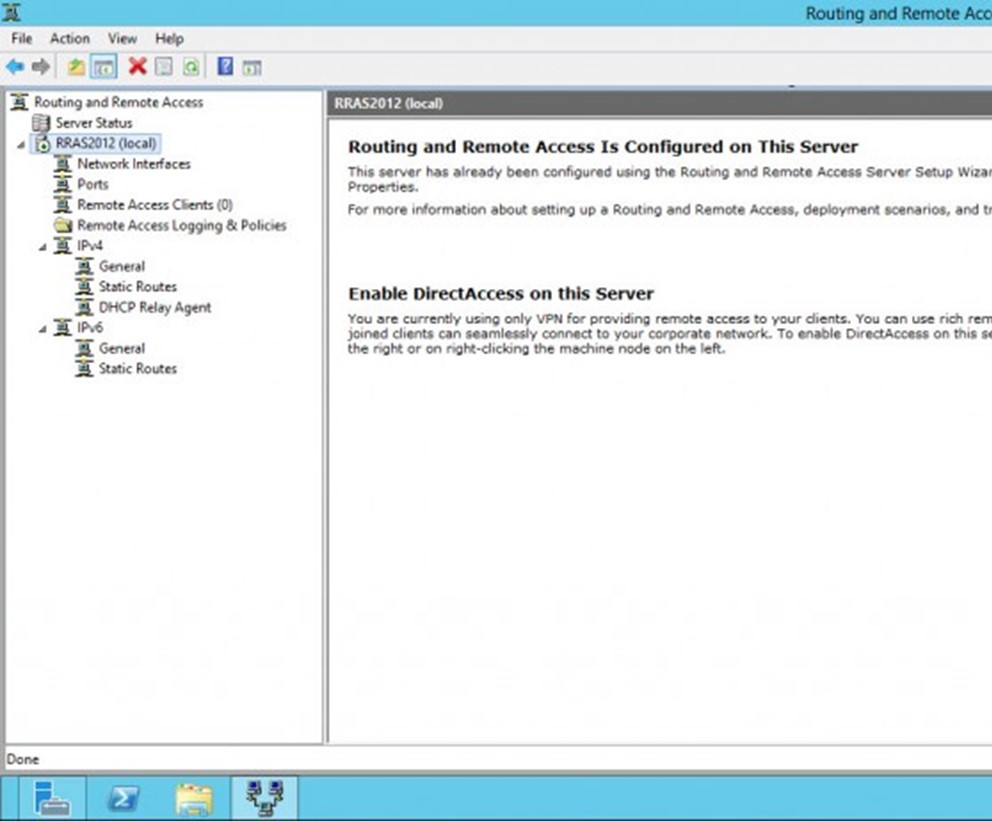The width and height of the screenshot is (992, 821).
Task: Go back using the blue Back arrow
Action: click(x=15, y=66)
